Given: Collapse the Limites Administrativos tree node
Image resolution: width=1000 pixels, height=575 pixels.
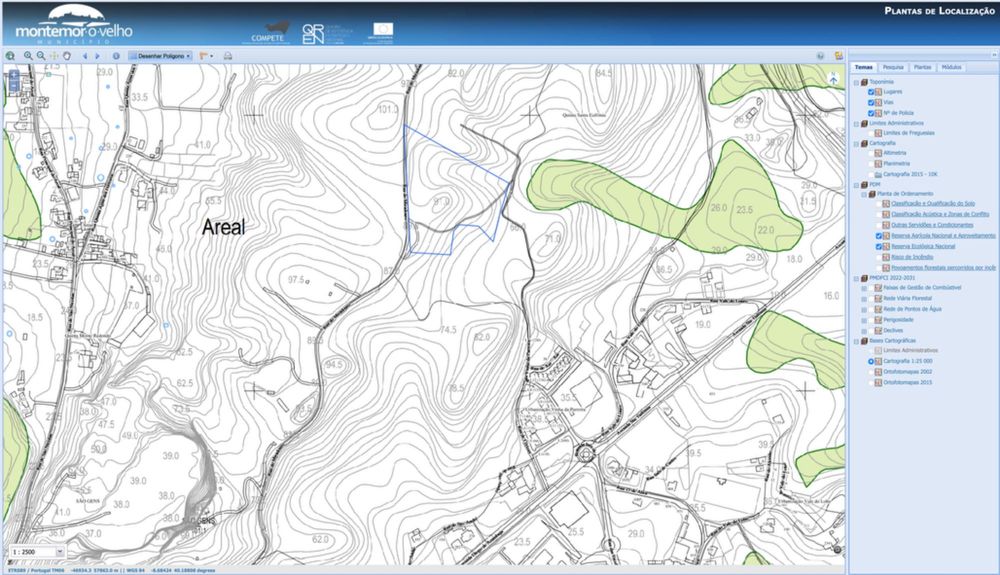Looking at the screenshot, I should coord(856,124).
